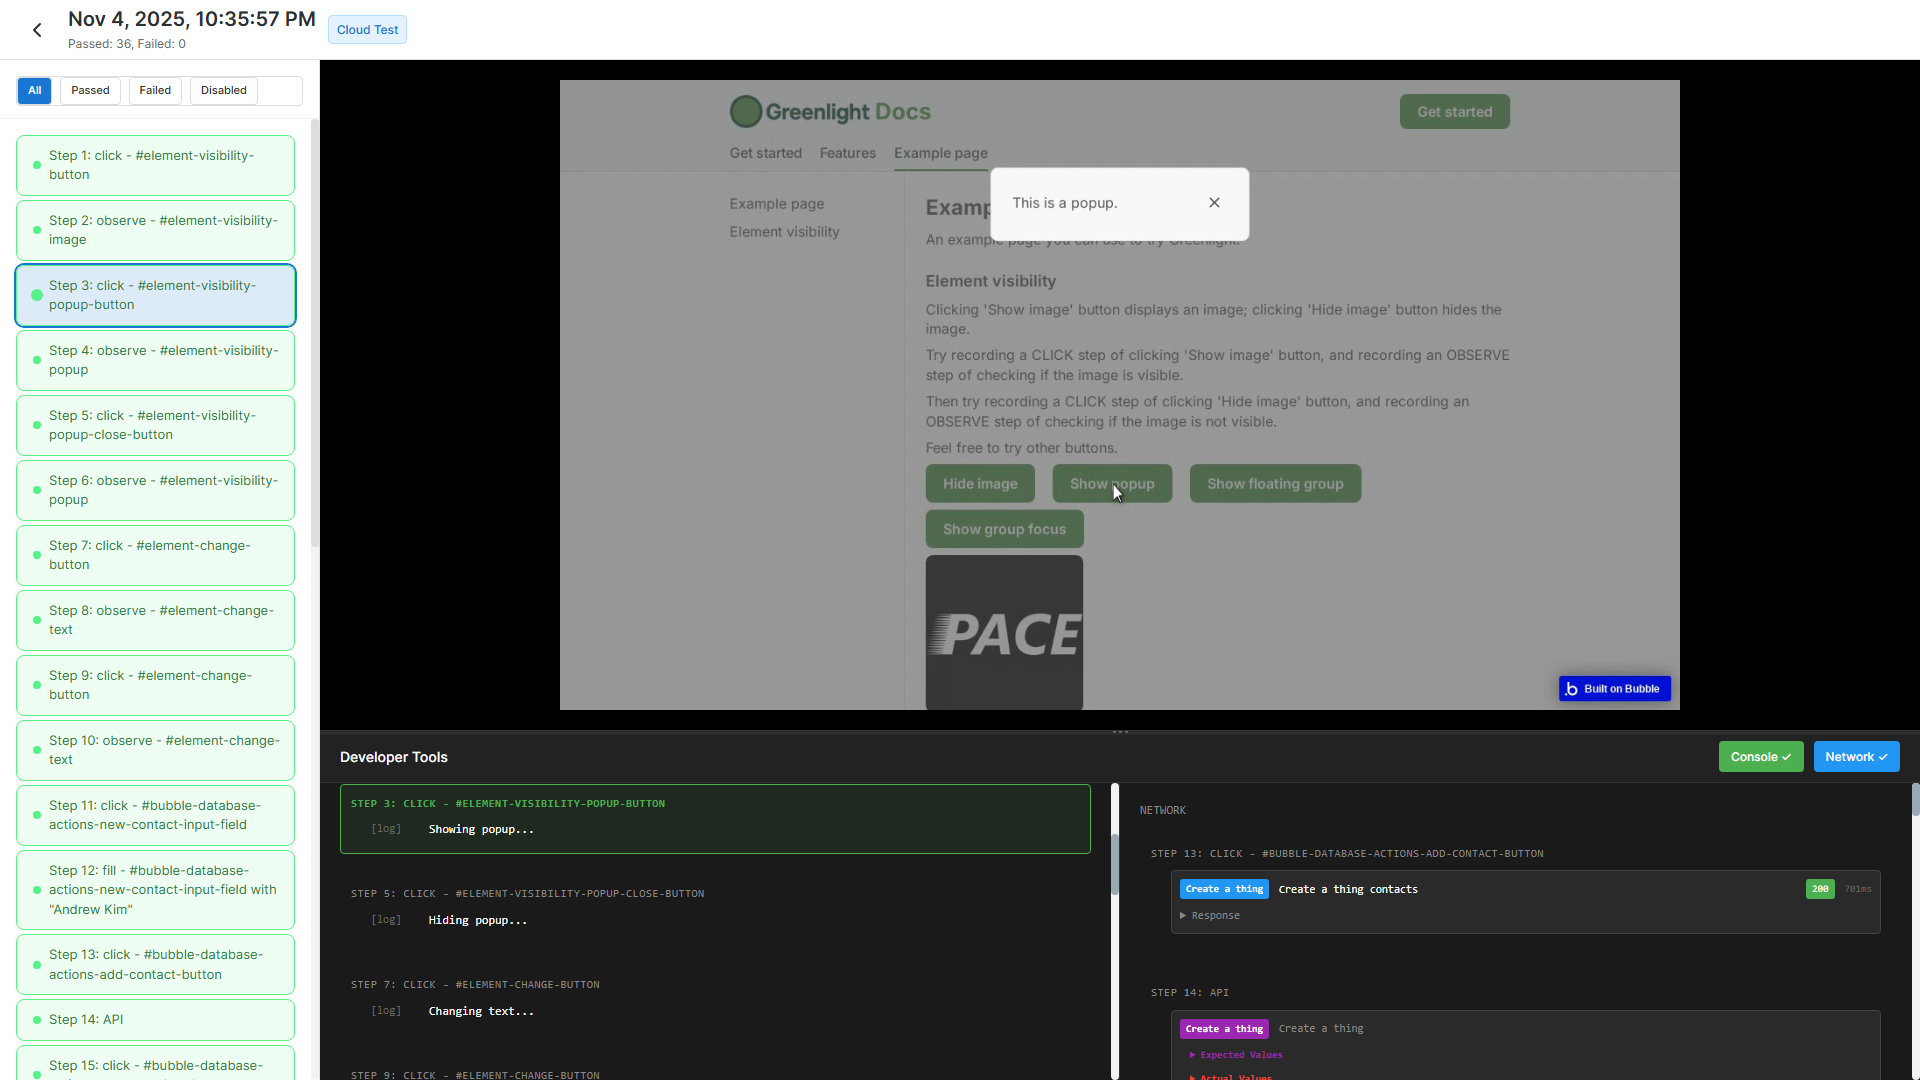
Task: Click the PACE image thumbnail
Action: point(1004,632)
